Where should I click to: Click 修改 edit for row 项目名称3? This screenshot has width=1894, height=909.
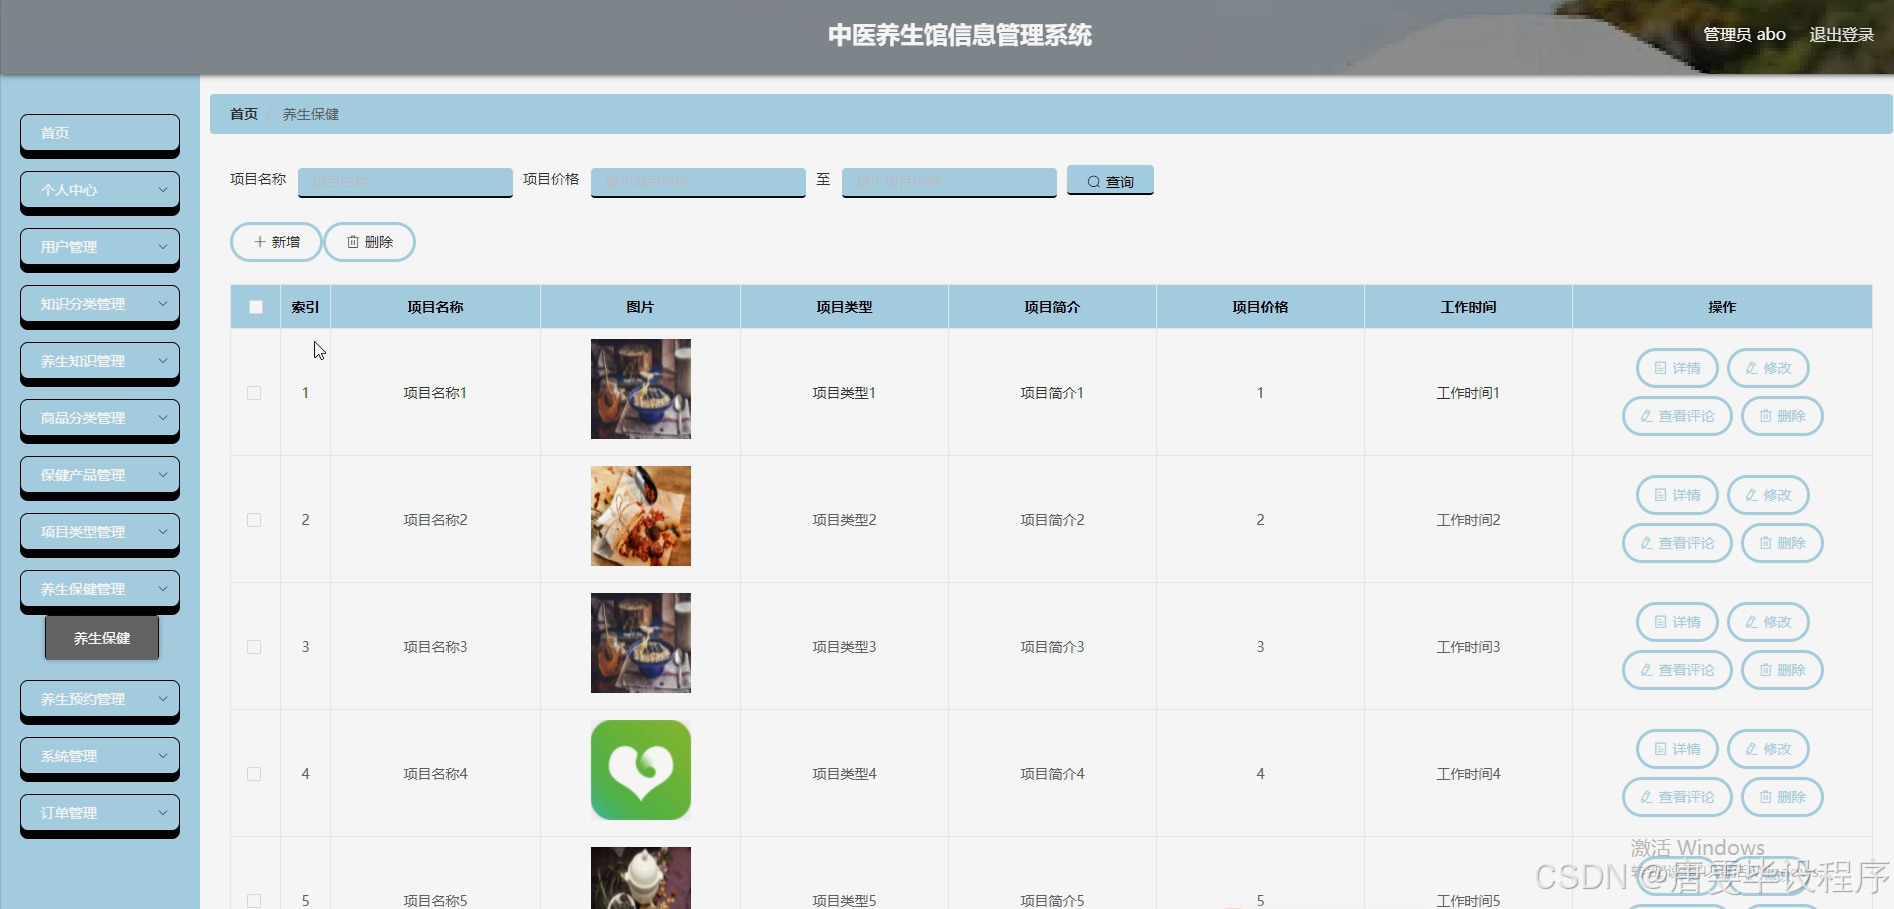coord(1768,622)
